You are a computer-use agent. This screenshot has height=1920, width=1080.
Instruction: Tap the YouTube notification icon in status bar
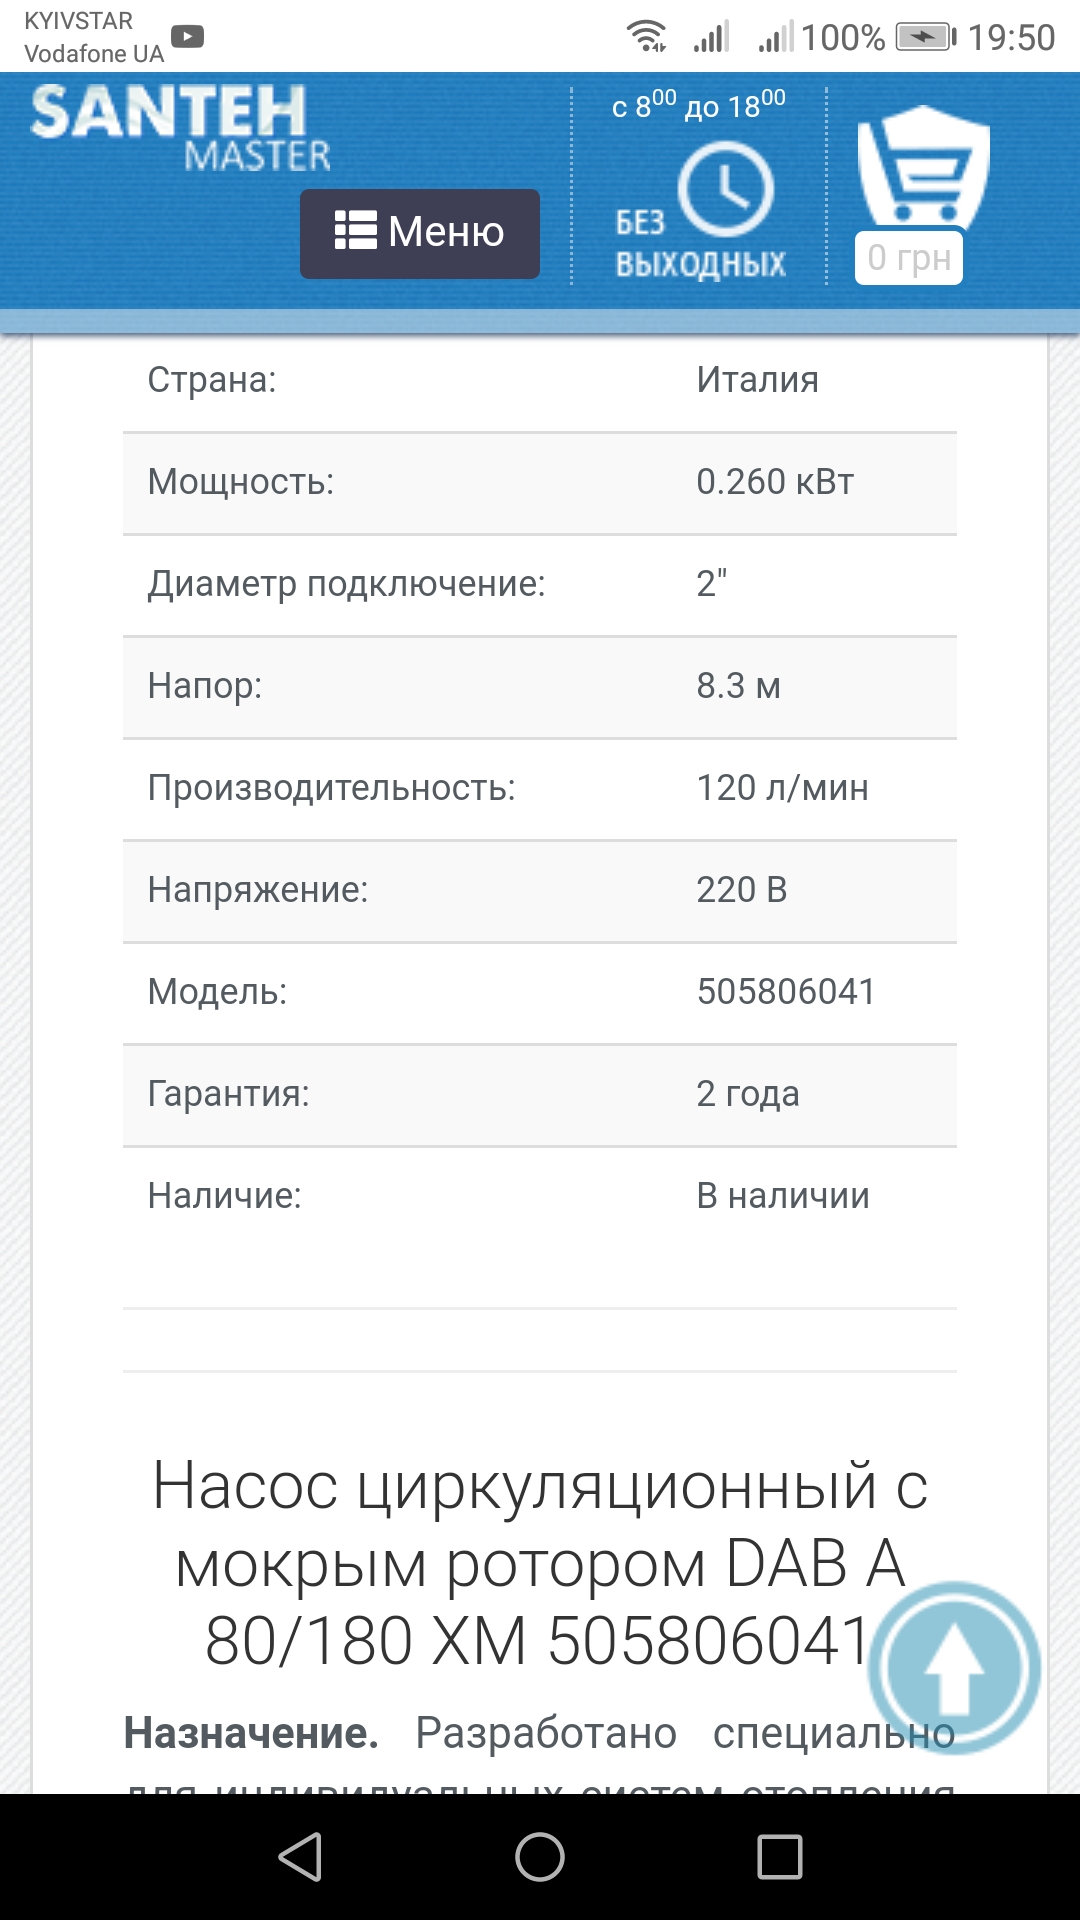point(187,37)
